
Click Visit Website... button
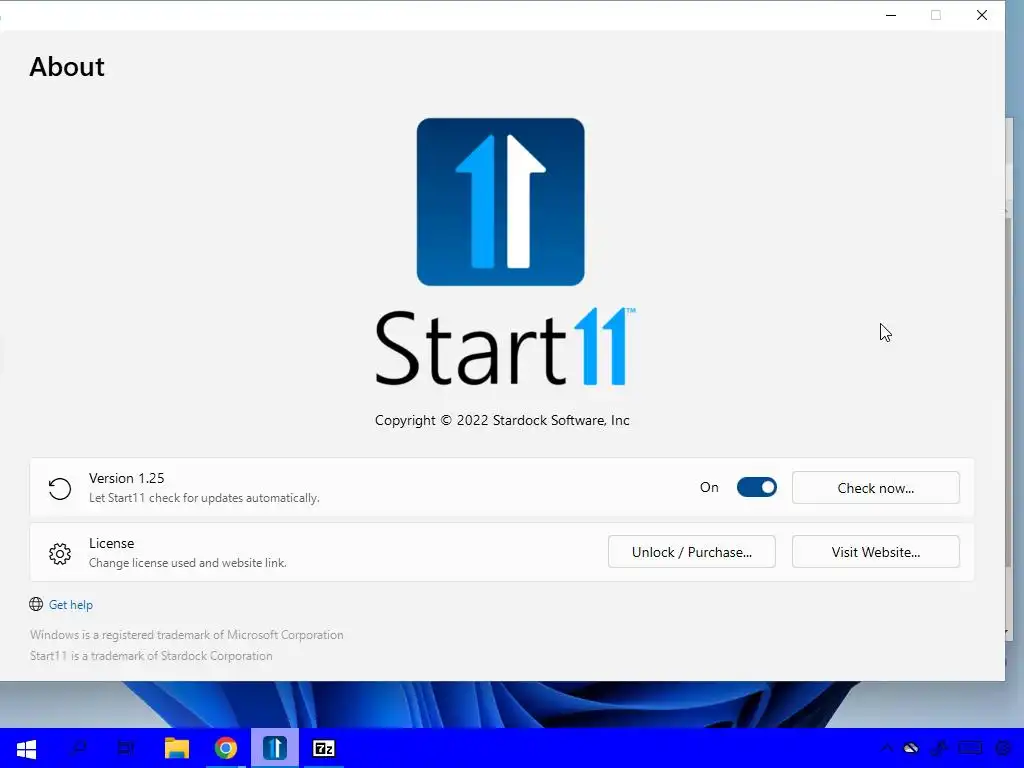[x=875, y=552]
